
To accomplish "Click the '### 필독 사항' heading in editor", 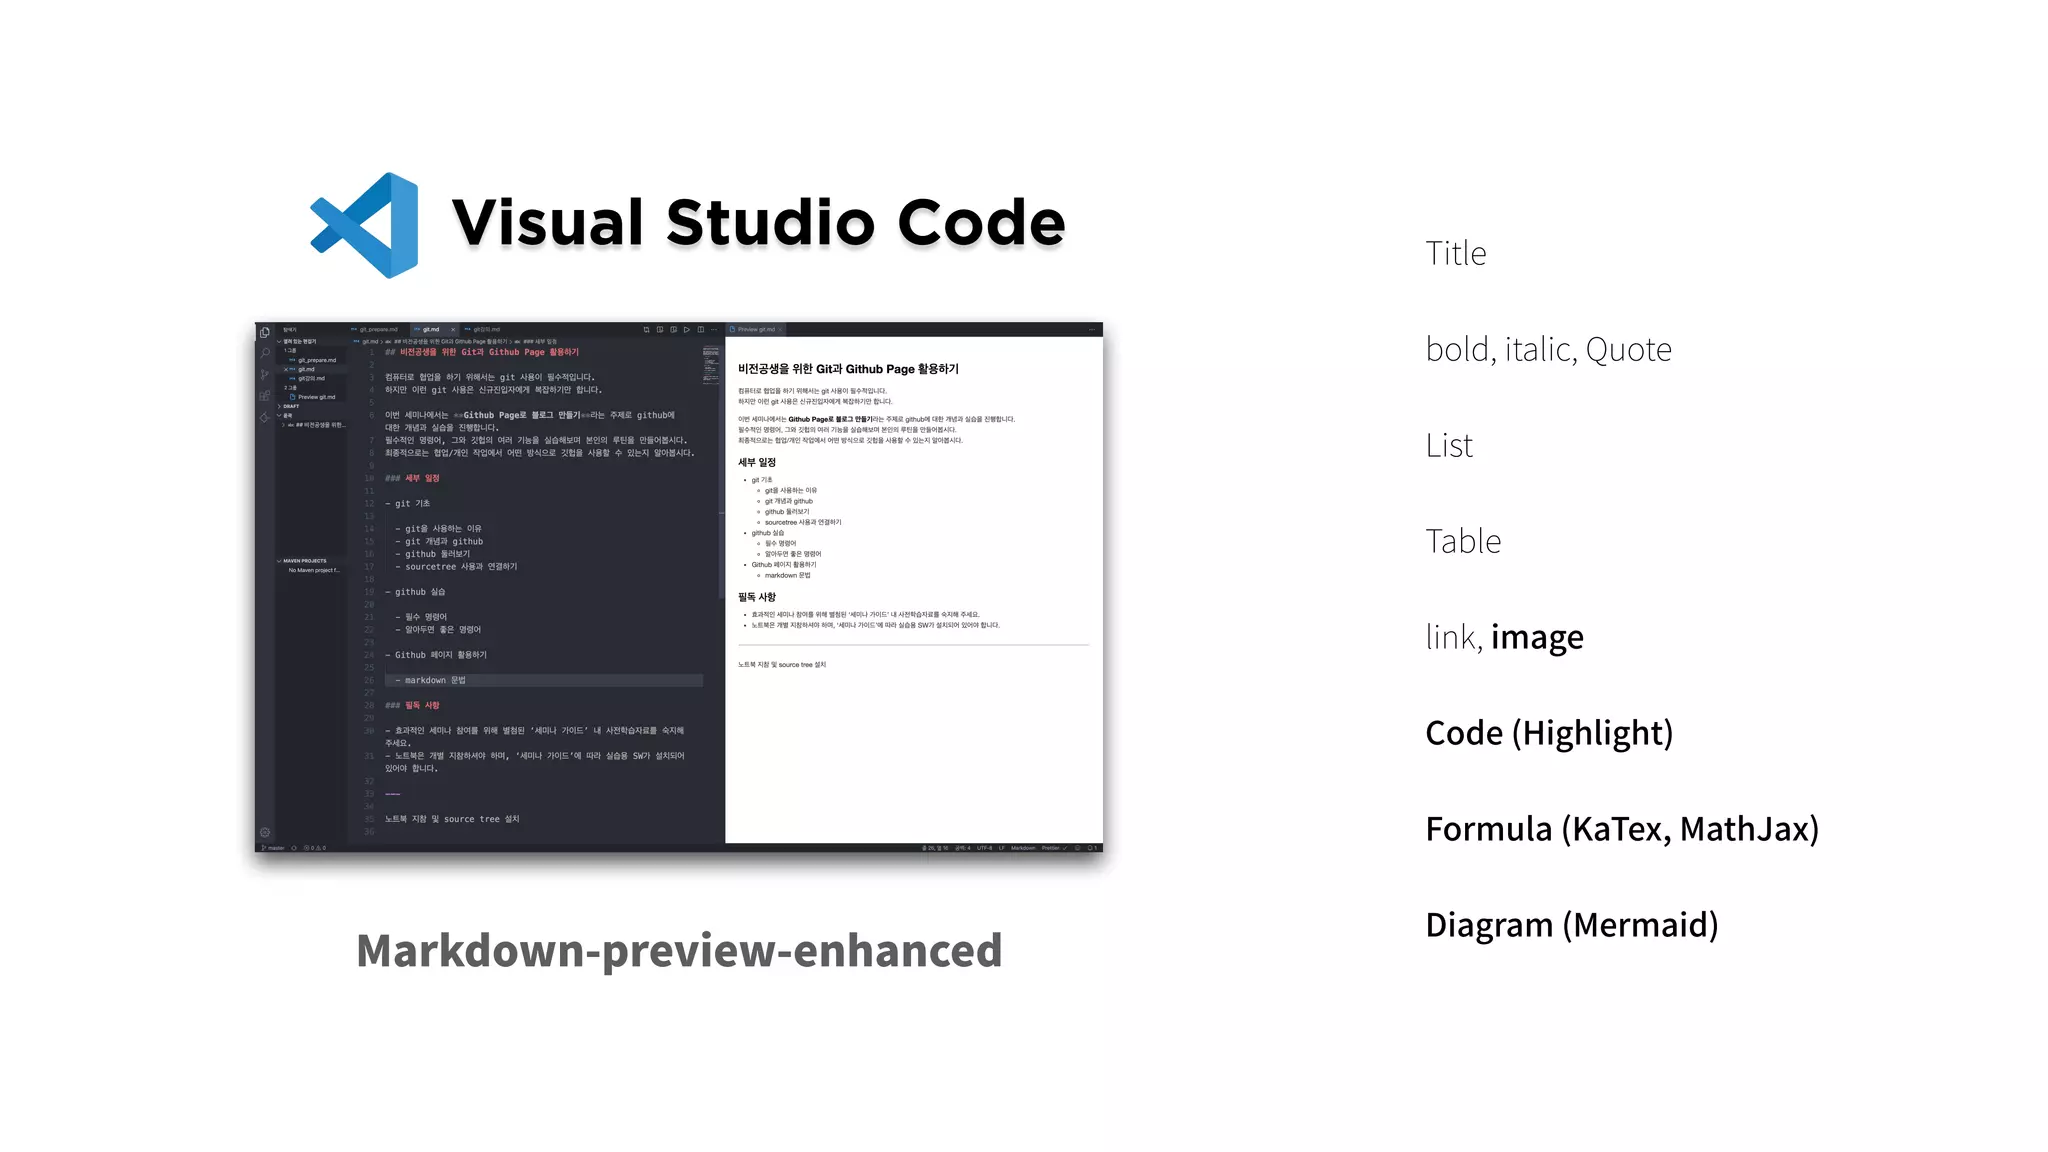I will coord(412,705).
